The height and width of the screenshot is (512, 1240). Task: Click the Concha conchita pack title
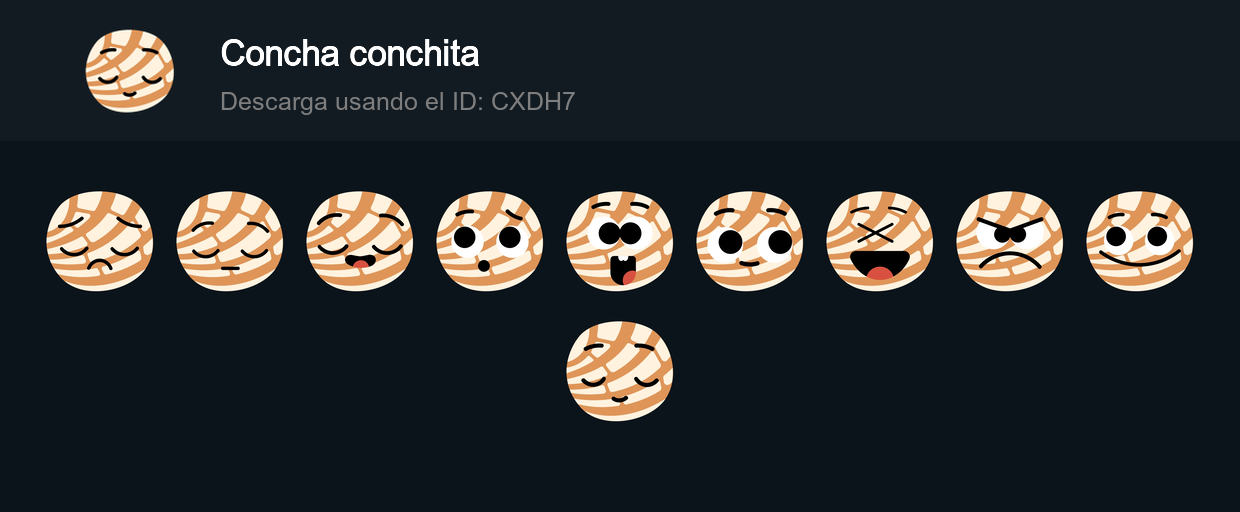[350, 54]
